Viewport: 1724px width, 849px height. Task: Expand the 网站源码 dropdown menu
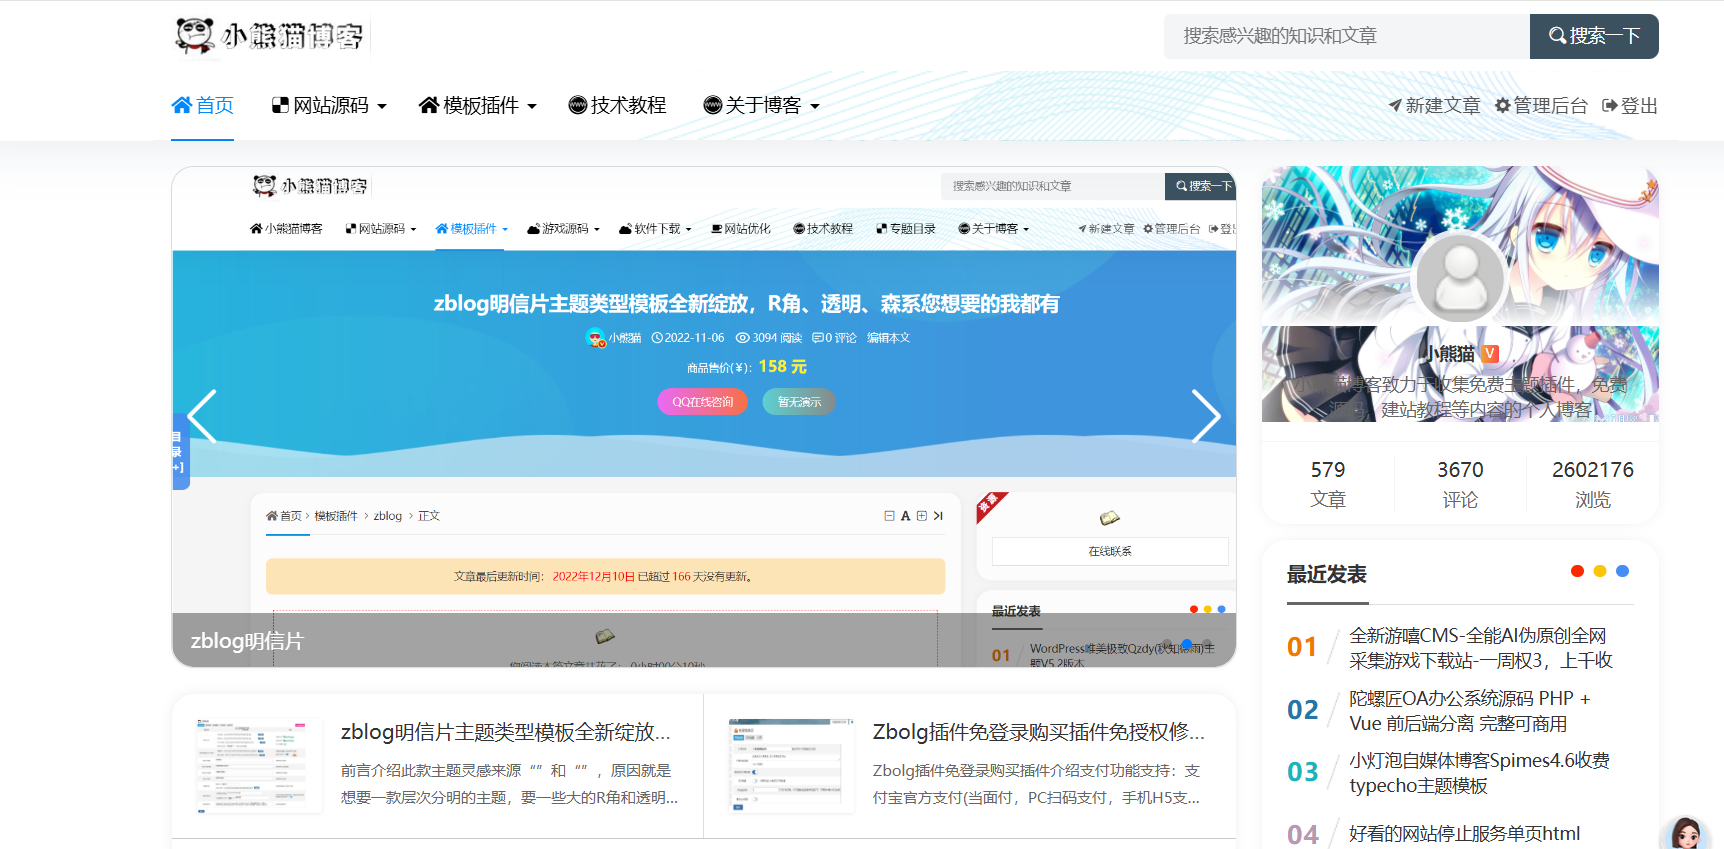[382, 106]
